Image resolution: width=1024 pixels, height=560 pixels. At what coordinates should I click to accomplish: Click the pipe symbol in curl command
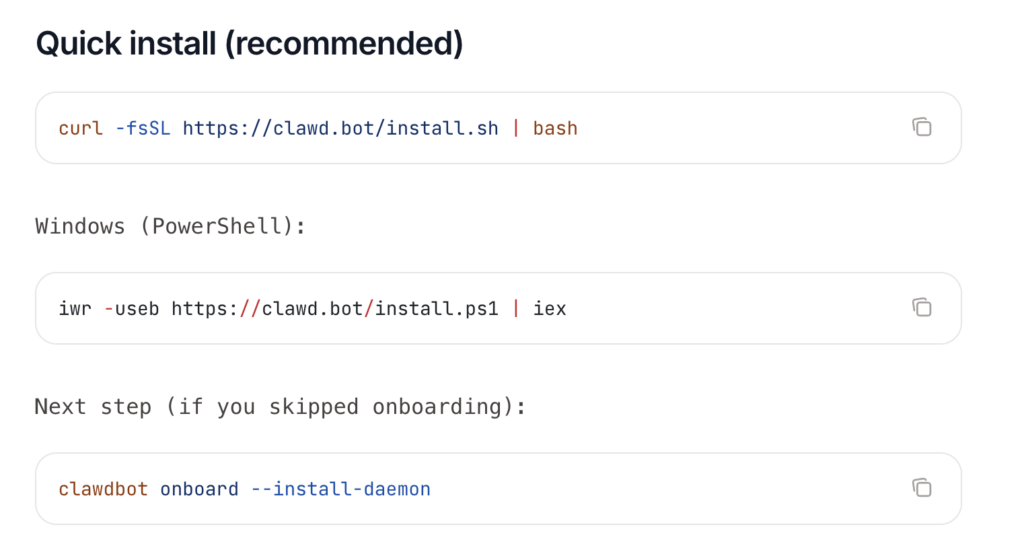tap(515, 128)
